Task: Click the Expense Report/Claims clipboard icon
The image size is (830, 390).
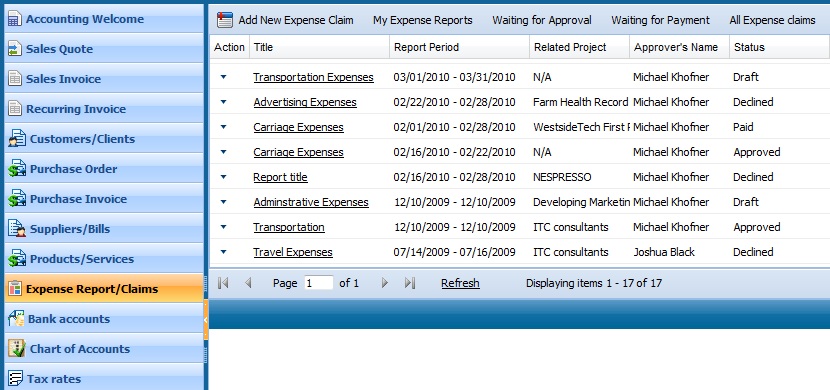Action: point(15,289)
